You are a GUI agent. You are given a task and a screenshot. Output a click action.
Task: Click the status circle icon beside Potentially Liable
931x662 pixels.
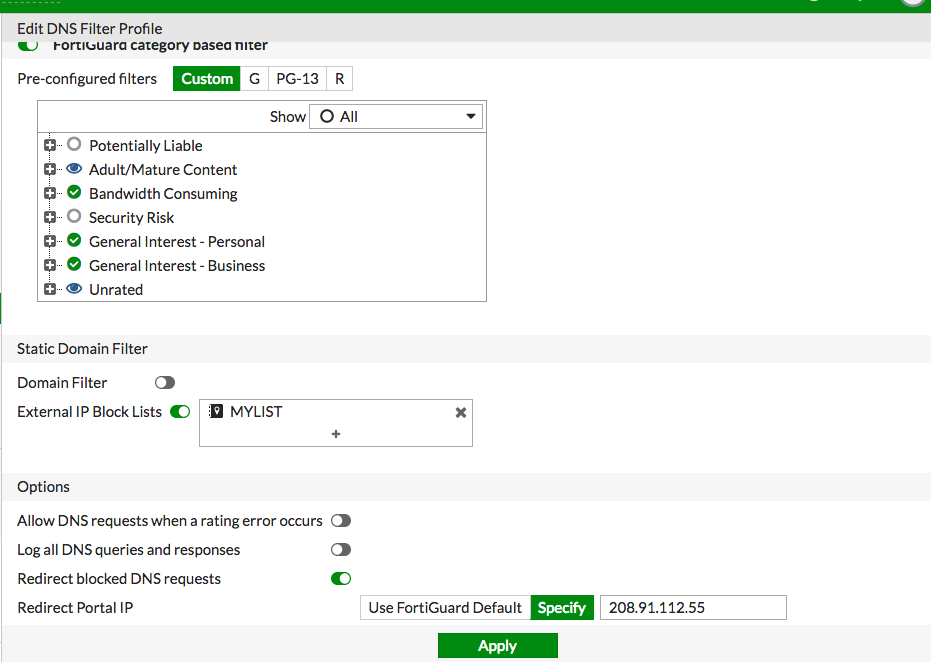(x=73, y=145)
